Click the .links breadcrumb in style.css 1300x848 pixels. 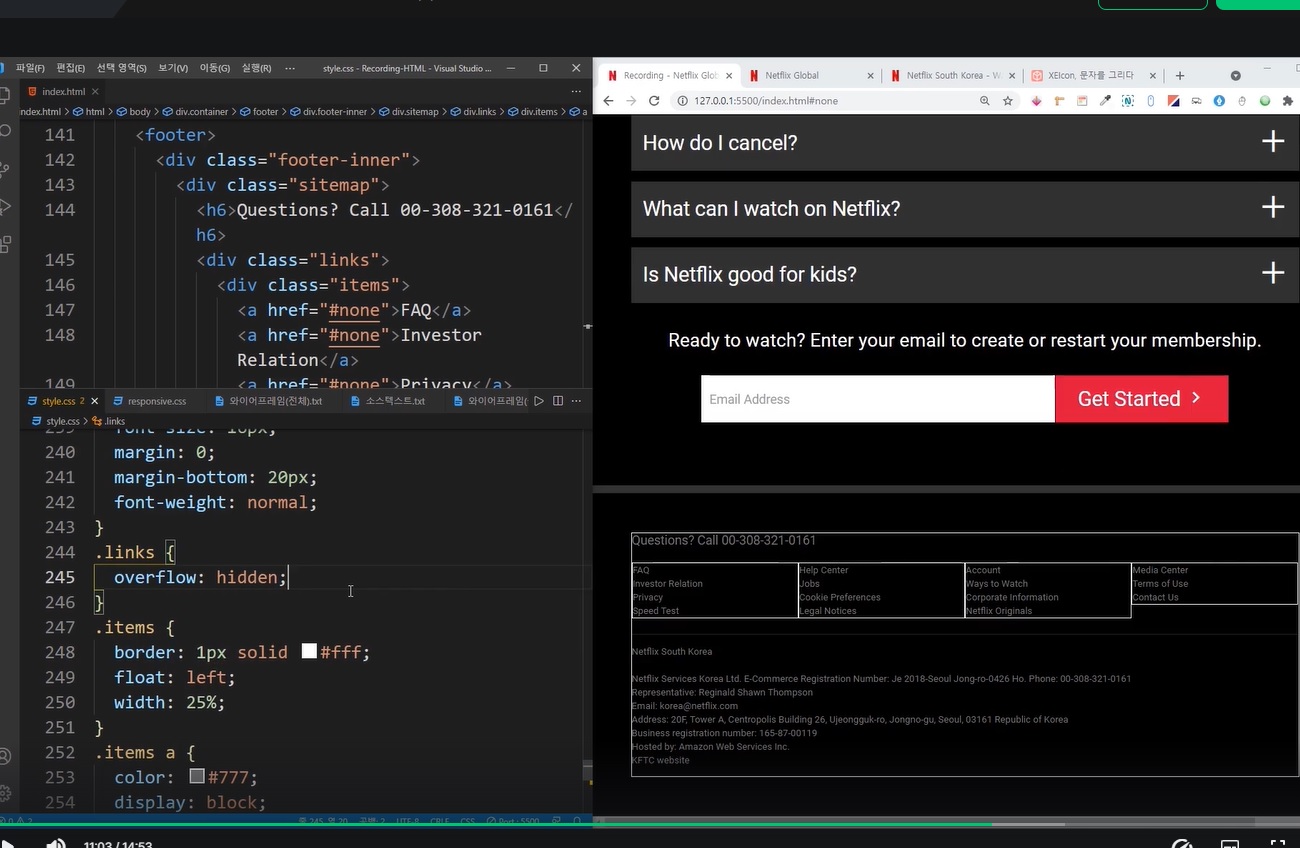tap(110, 422)
